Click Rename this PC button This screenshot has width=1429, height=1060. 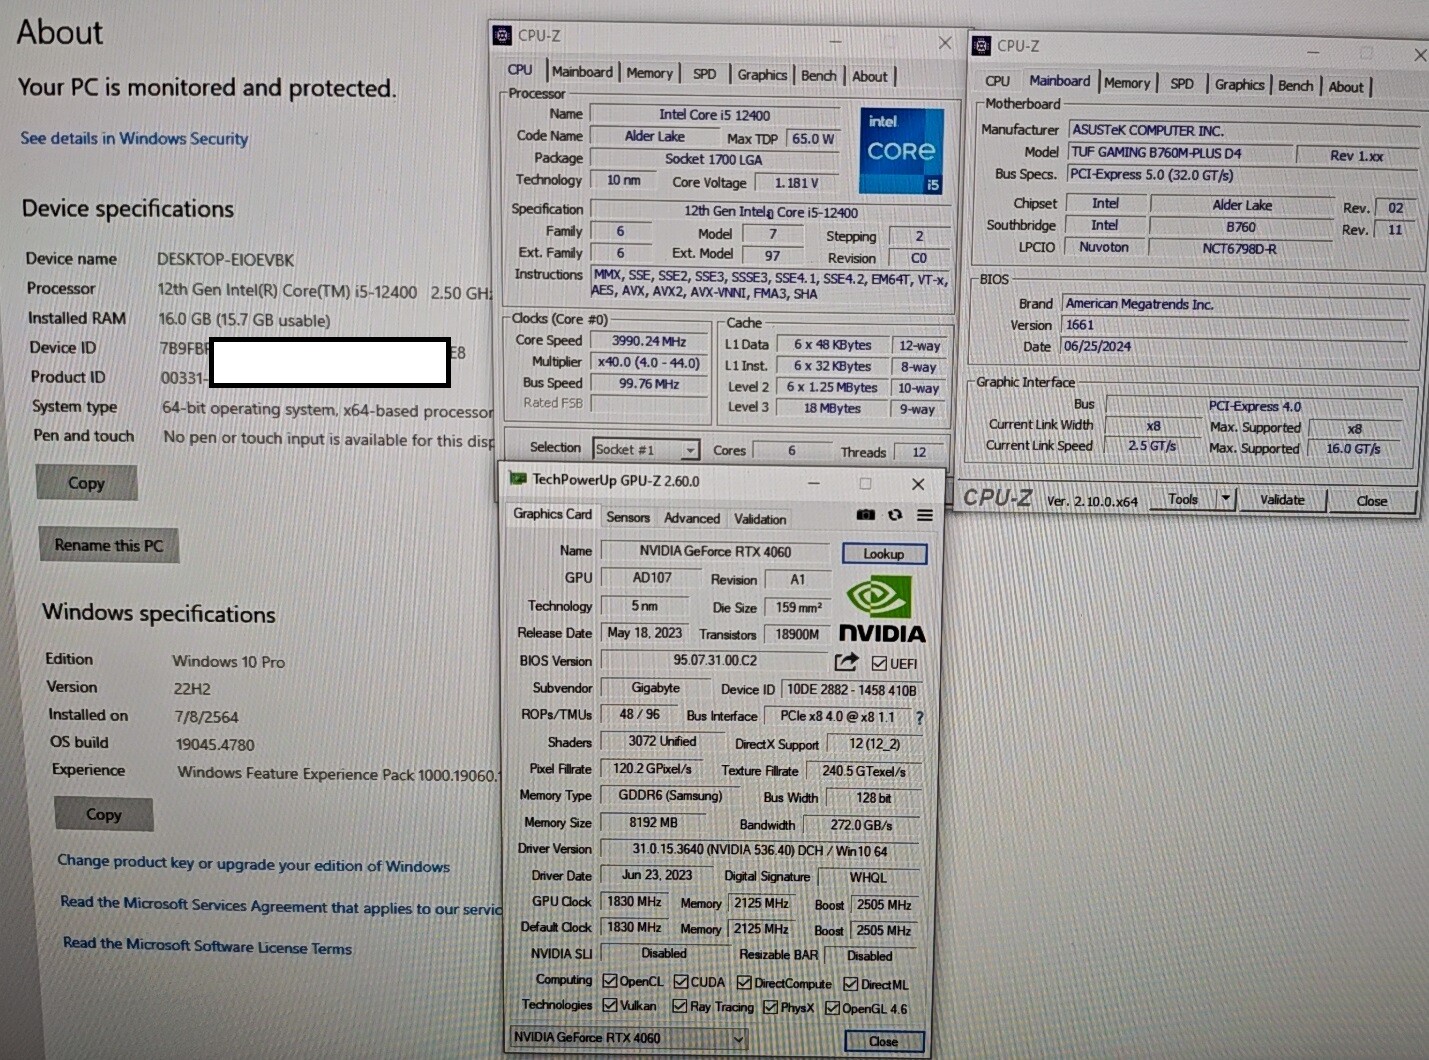pos(109,545)
